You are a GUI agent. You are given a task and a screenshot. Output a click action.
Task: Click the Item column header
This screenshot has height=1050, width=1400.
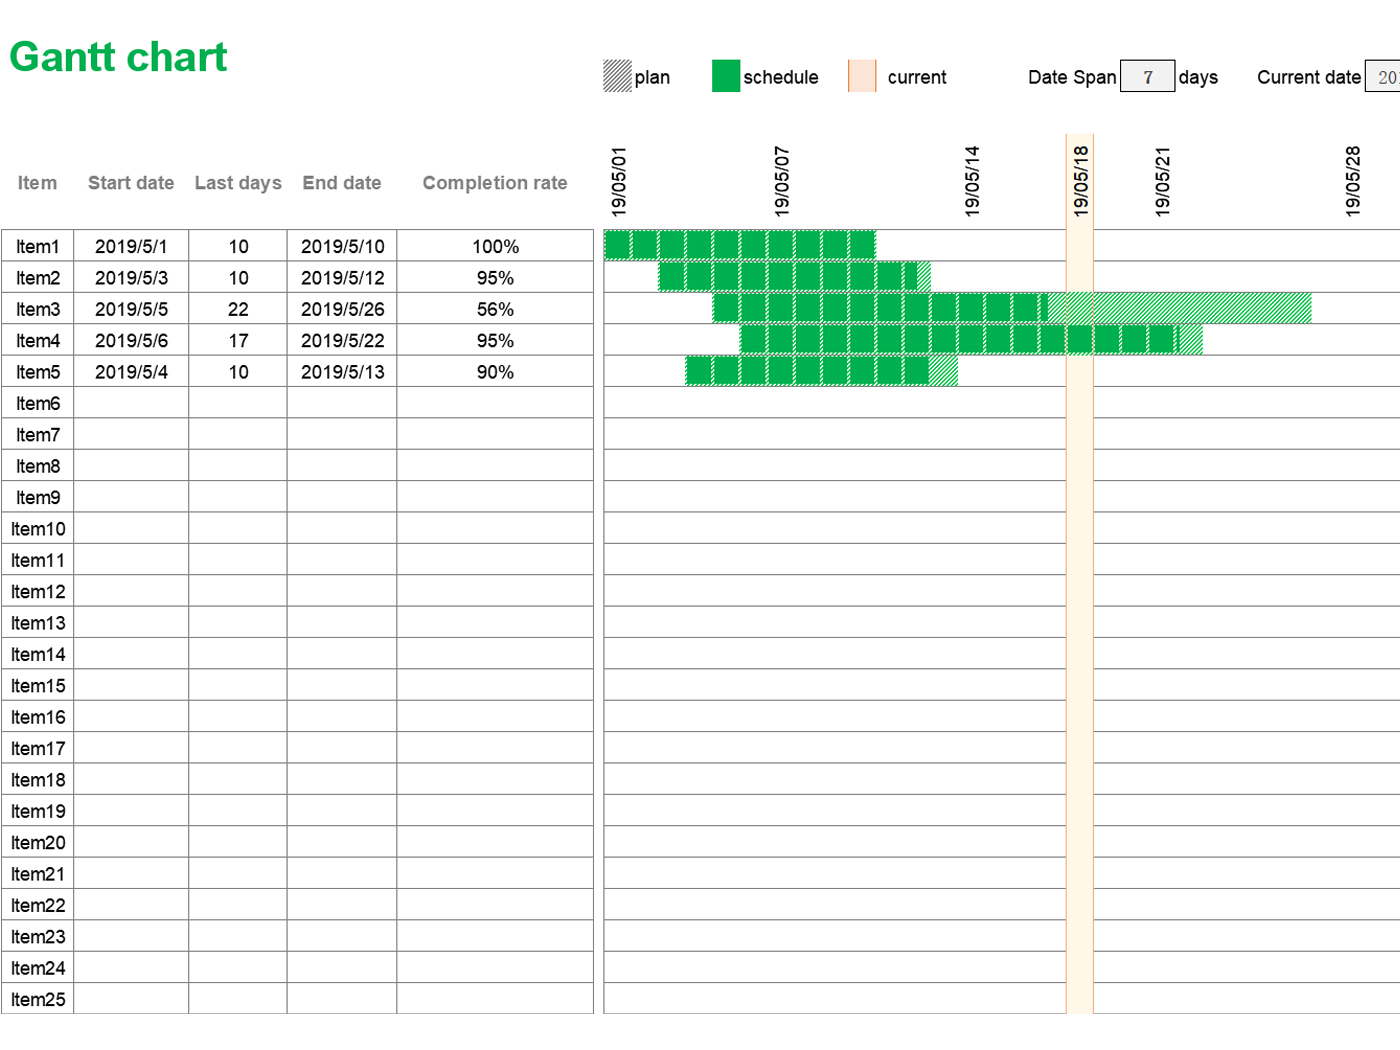[37, 183]
